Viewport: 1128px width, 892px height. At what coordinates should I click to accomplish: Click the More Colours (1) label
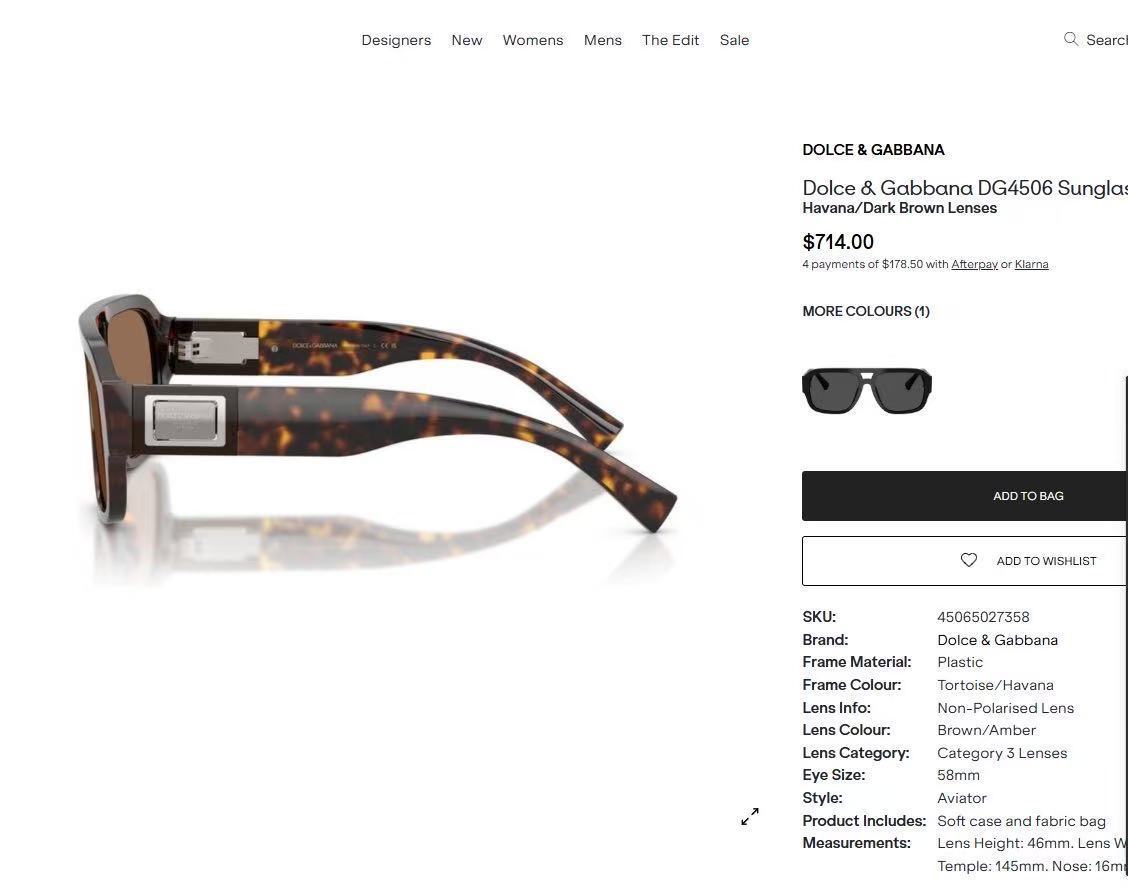pos(866,311)
